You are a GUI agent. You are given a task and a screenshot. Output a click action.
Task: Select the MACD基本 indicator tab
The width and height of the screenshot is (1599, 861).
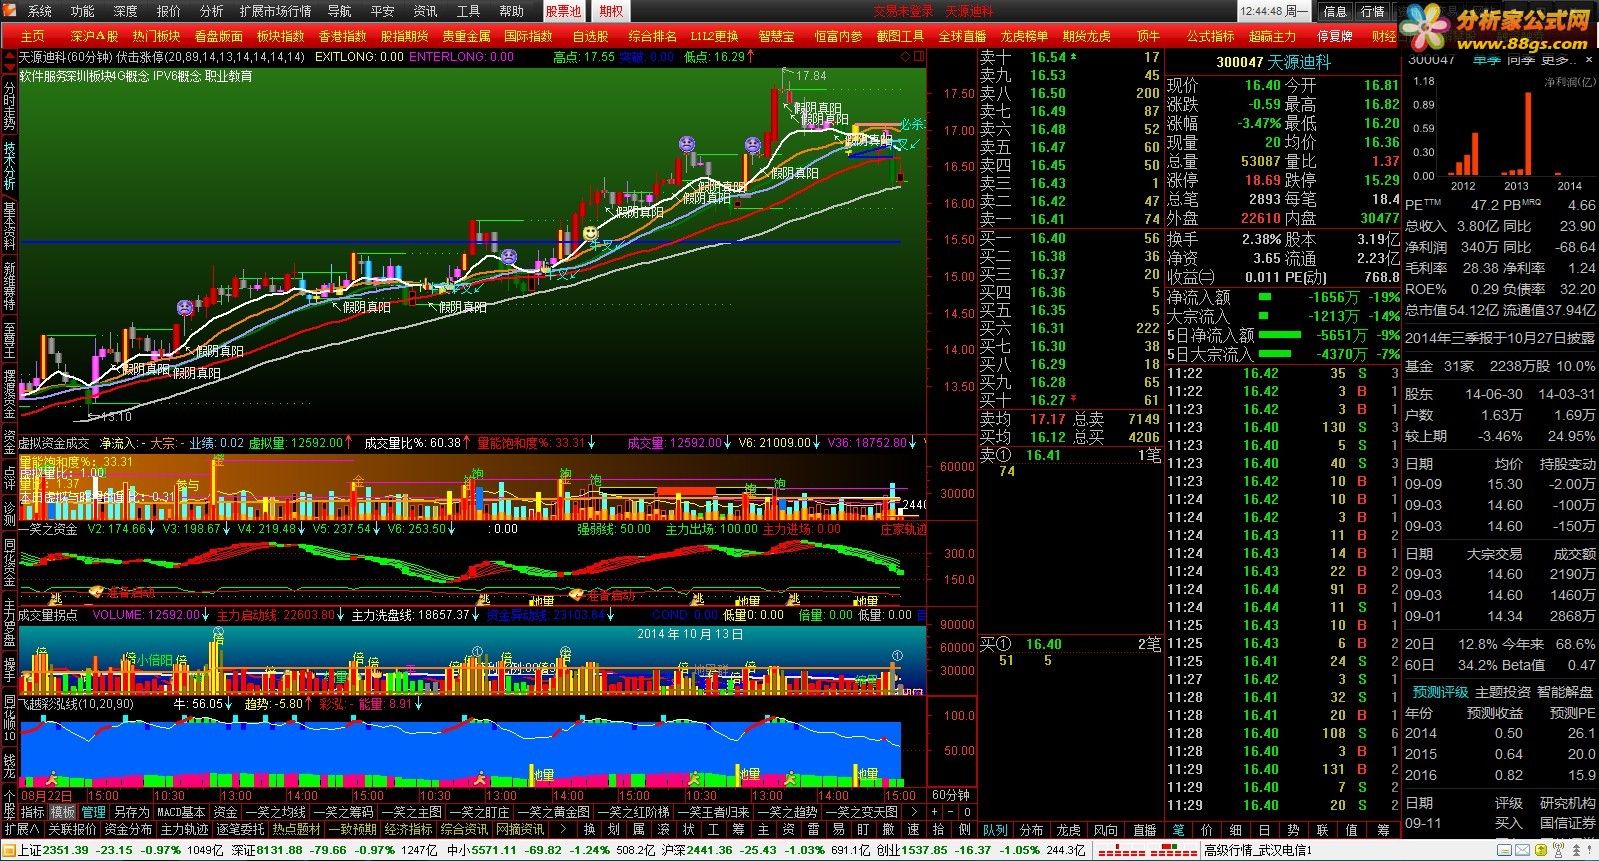(181, 812)
